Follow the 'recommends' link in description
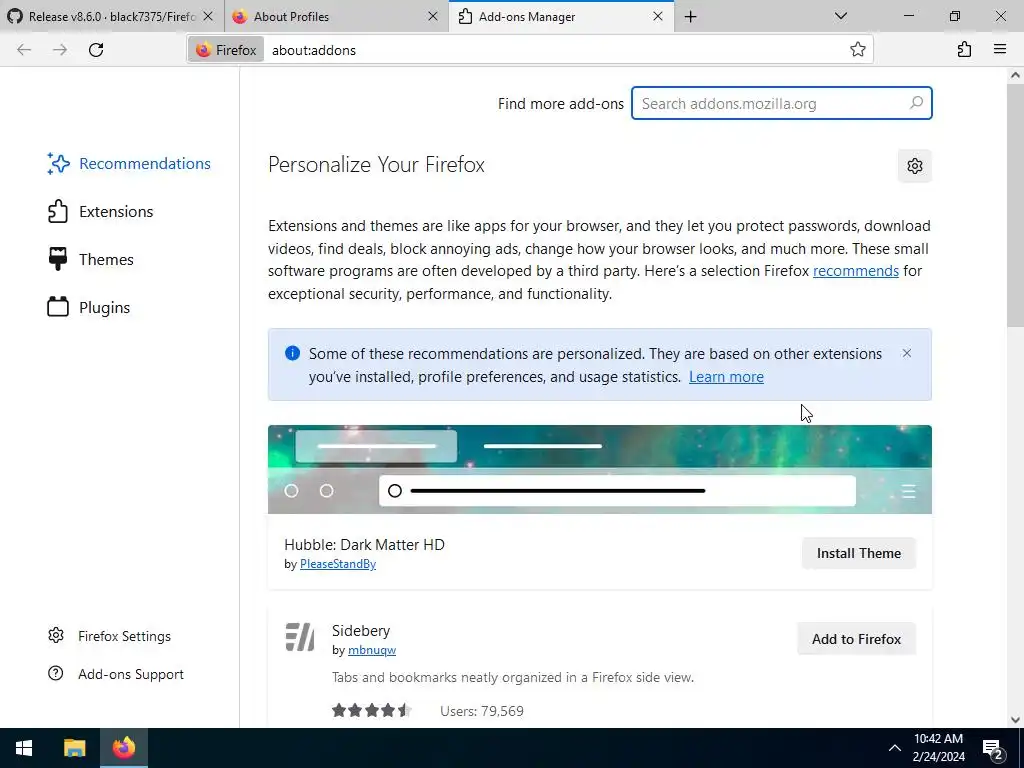 (856, 271)
